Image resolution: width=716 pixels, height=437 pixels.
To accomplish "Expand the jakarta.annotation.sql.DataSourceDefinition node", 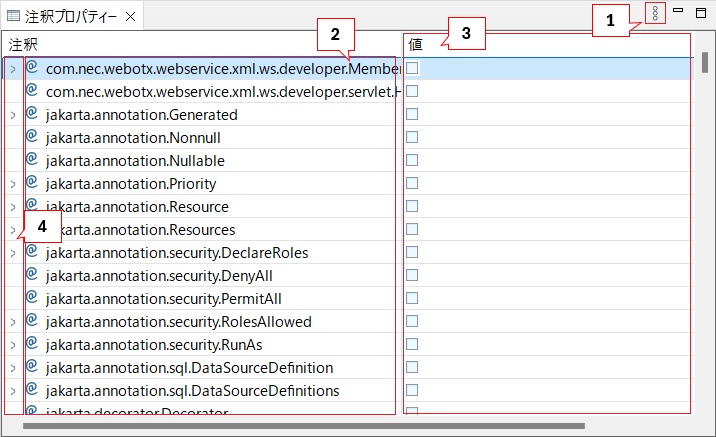I will point(13,368).
